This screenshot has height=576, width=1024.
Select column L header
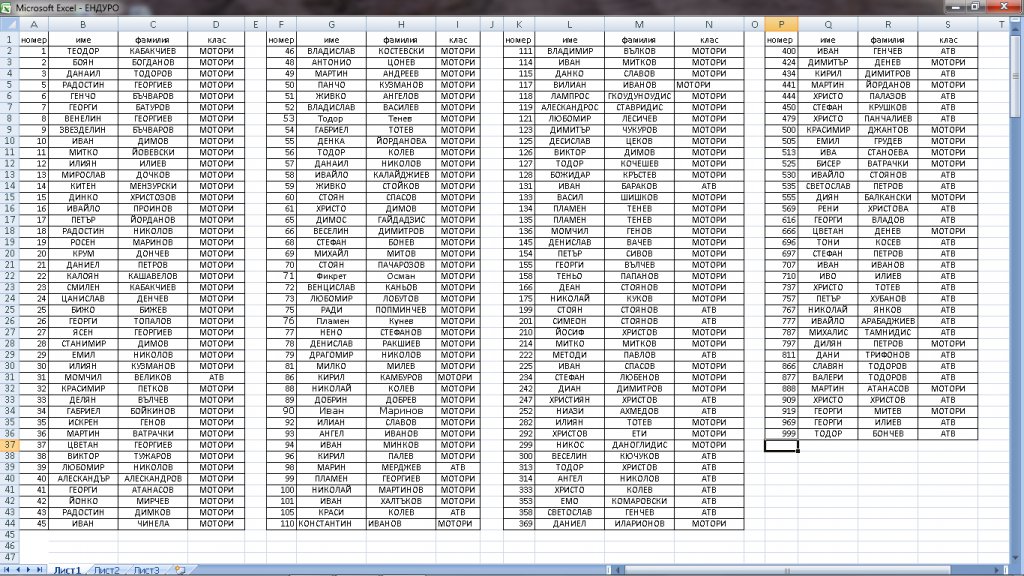pyautogui.click(x=569, y=25)
